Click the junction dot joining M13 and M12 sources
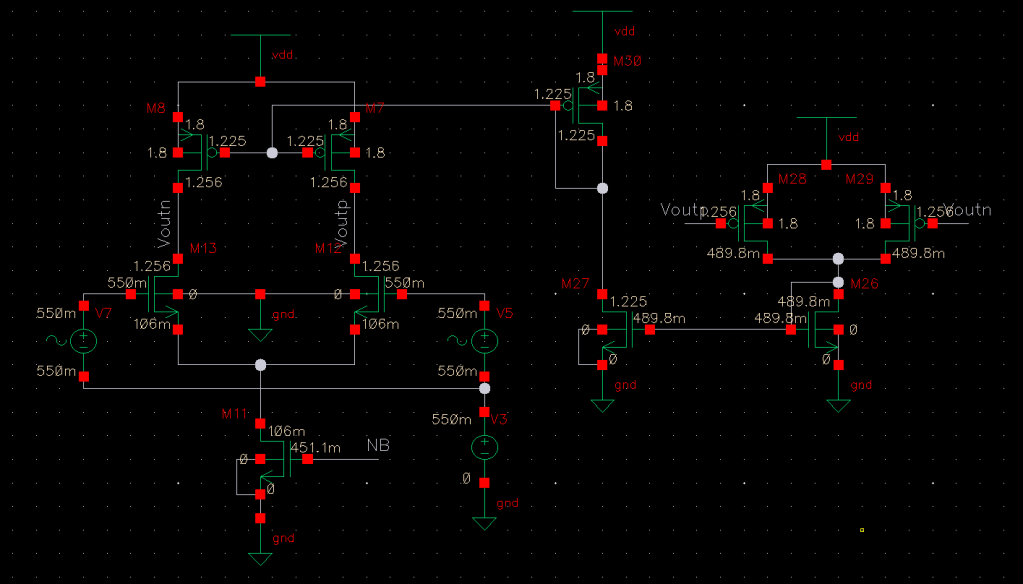The height and width of the screenshot is (584, 1023). click(x=260, y=365)
